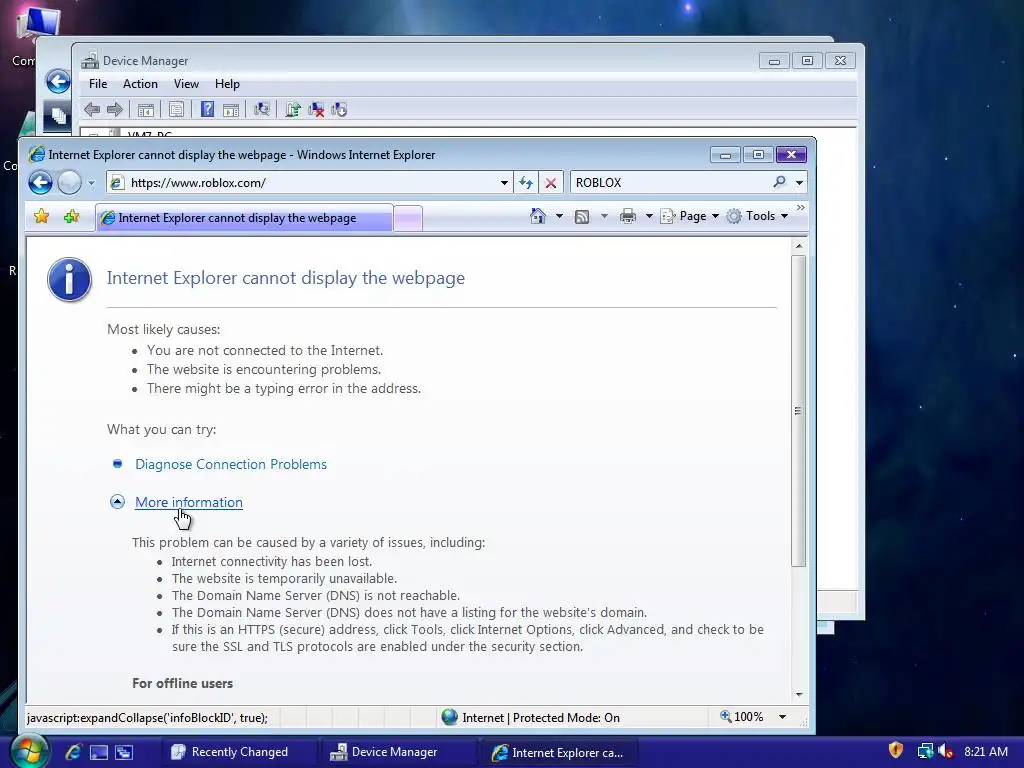Image resolution: width=1024 pixels, height=768 pixels.
Task: Click the Internet Explorer back button
Action: point(40,182)
